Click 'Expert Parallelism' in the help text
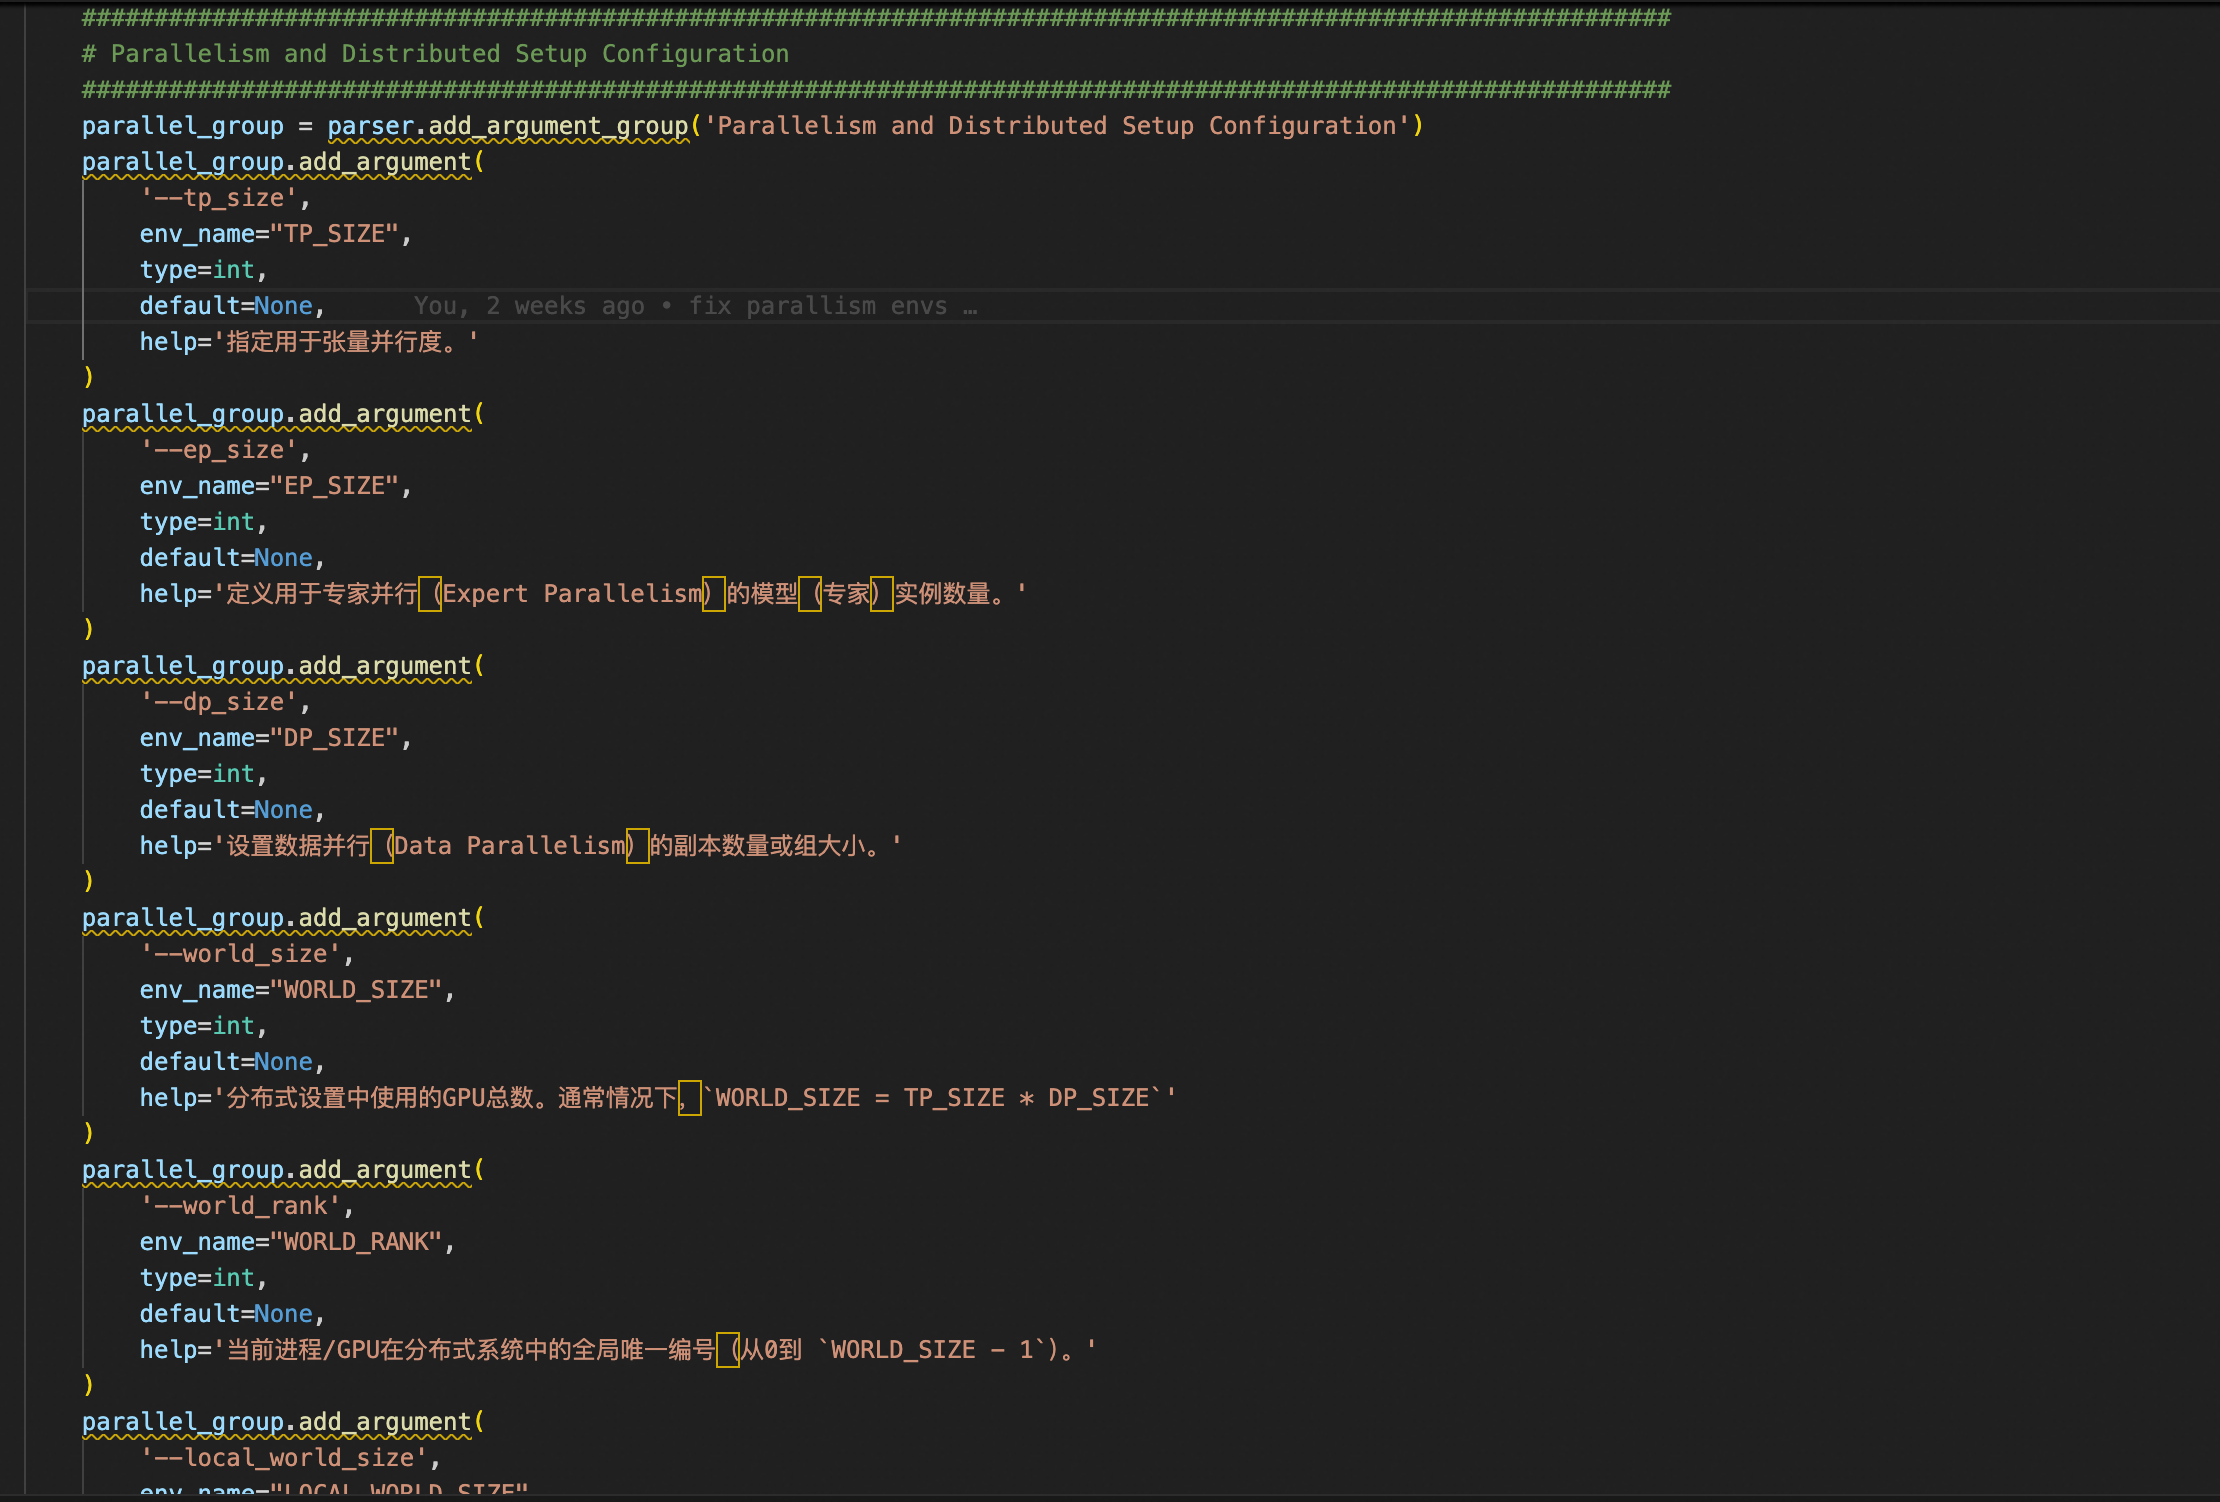 (x=572, y=594)
